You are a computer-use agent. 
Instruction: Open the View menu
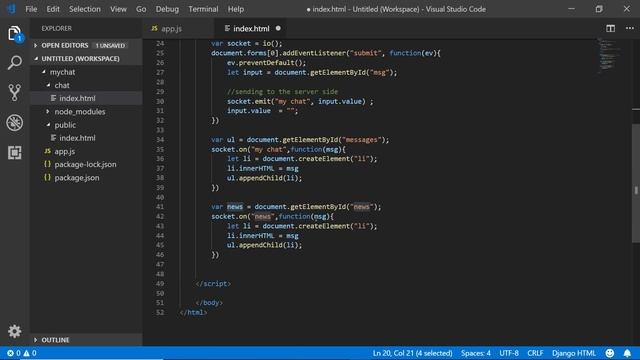118,9
